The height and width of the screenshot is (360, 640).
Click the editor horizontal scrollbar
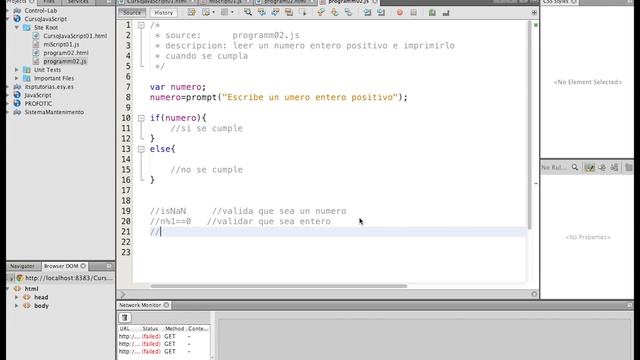(278, 286)
